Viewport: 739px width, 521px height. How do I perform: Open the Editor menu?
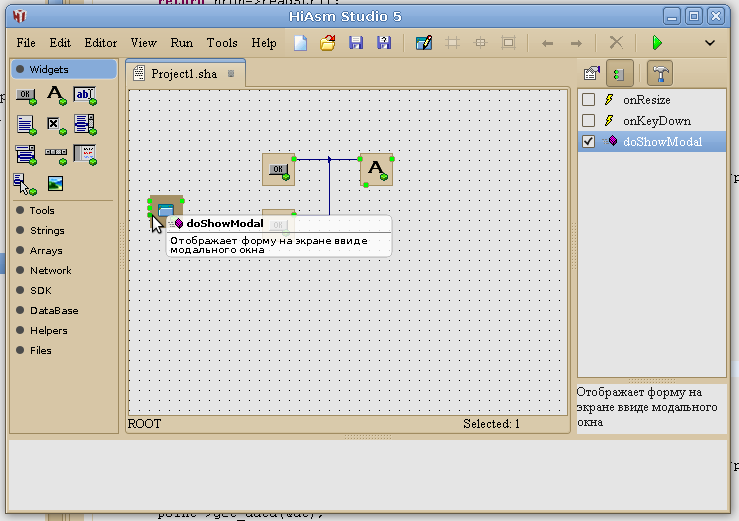coord(100,43)
